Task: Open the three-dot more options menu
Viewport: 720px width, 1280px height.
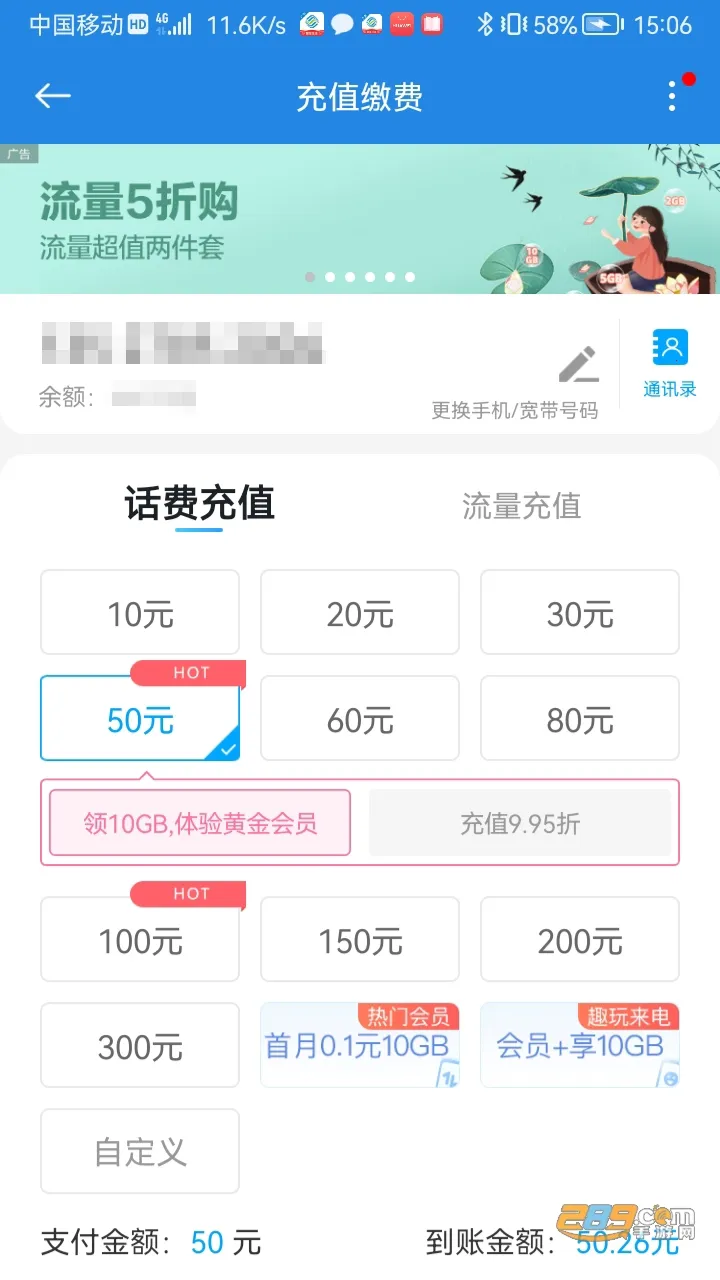Action: click(x=672, y=96)
